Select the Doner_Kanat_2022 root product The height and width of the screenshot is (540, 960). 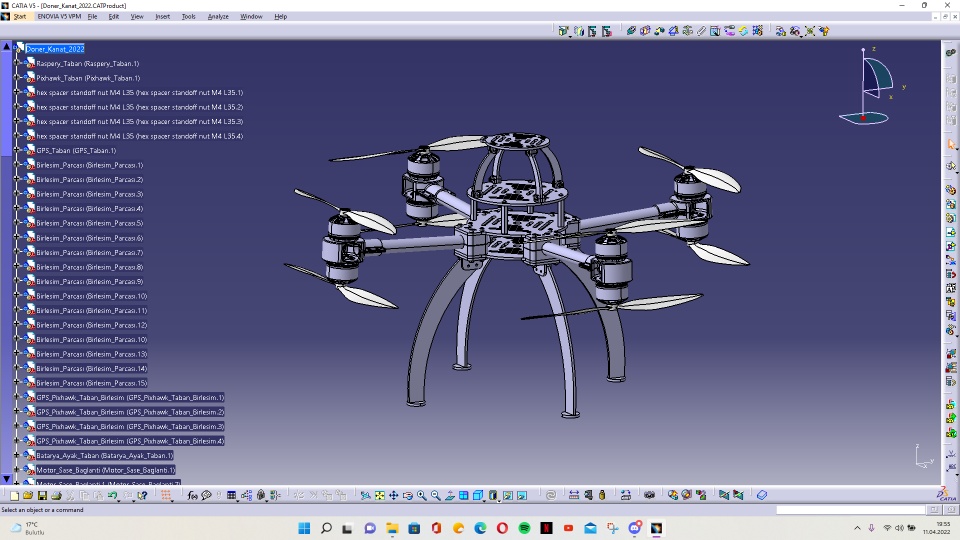pos(55,49)
